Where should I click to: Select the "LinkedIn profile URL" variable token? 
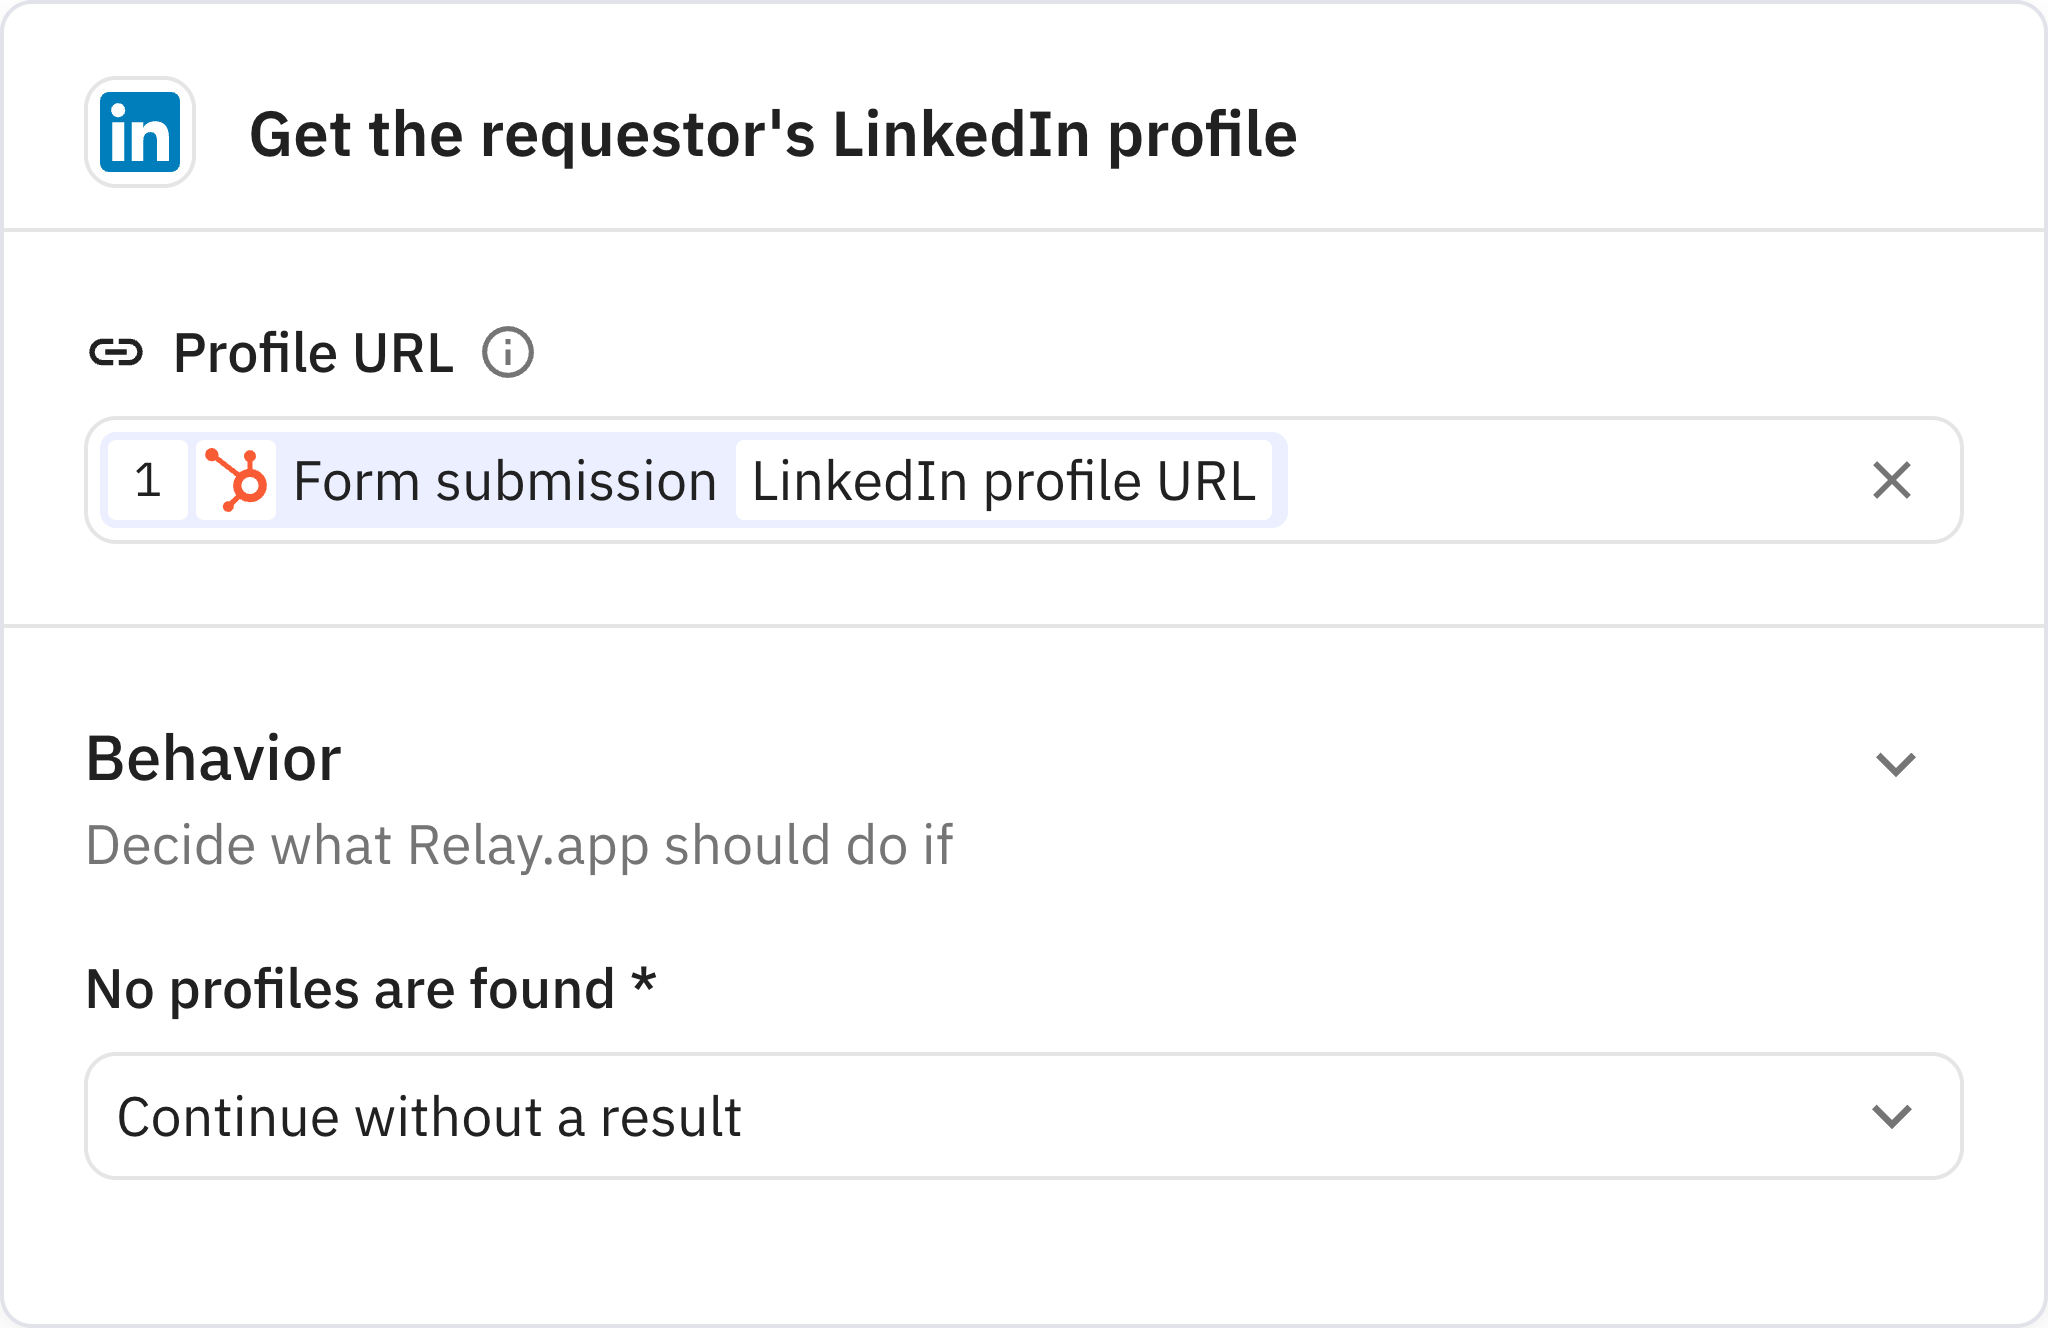tap(1005, 481)
